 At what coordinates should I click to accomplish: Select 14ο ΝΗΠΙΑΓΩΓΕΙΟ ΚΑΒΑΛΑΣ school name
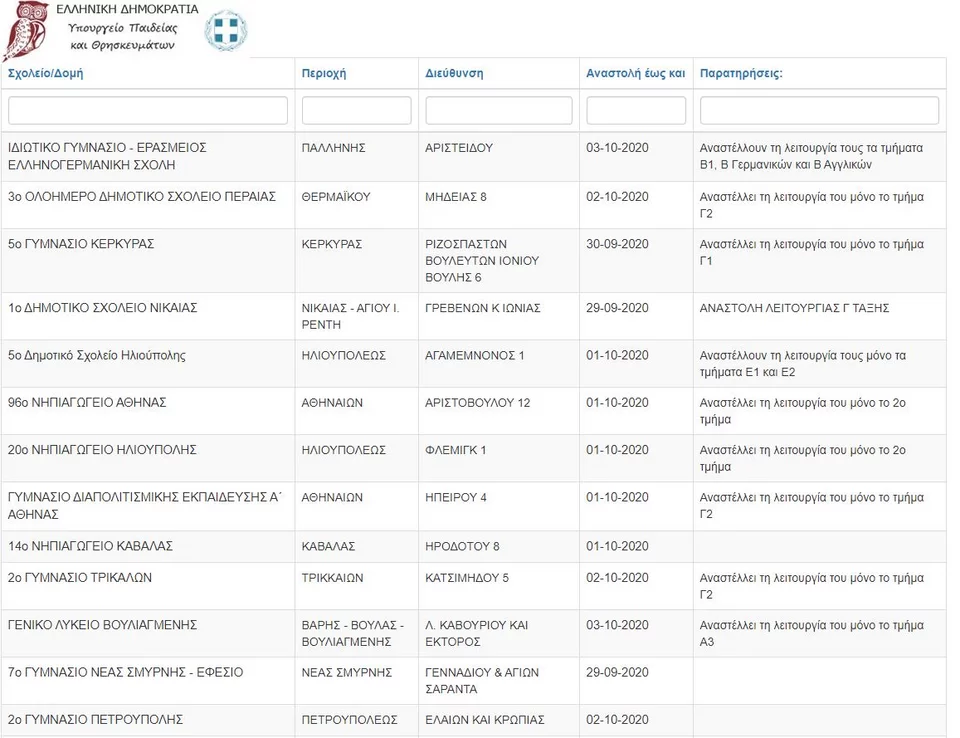coord(91,546)
